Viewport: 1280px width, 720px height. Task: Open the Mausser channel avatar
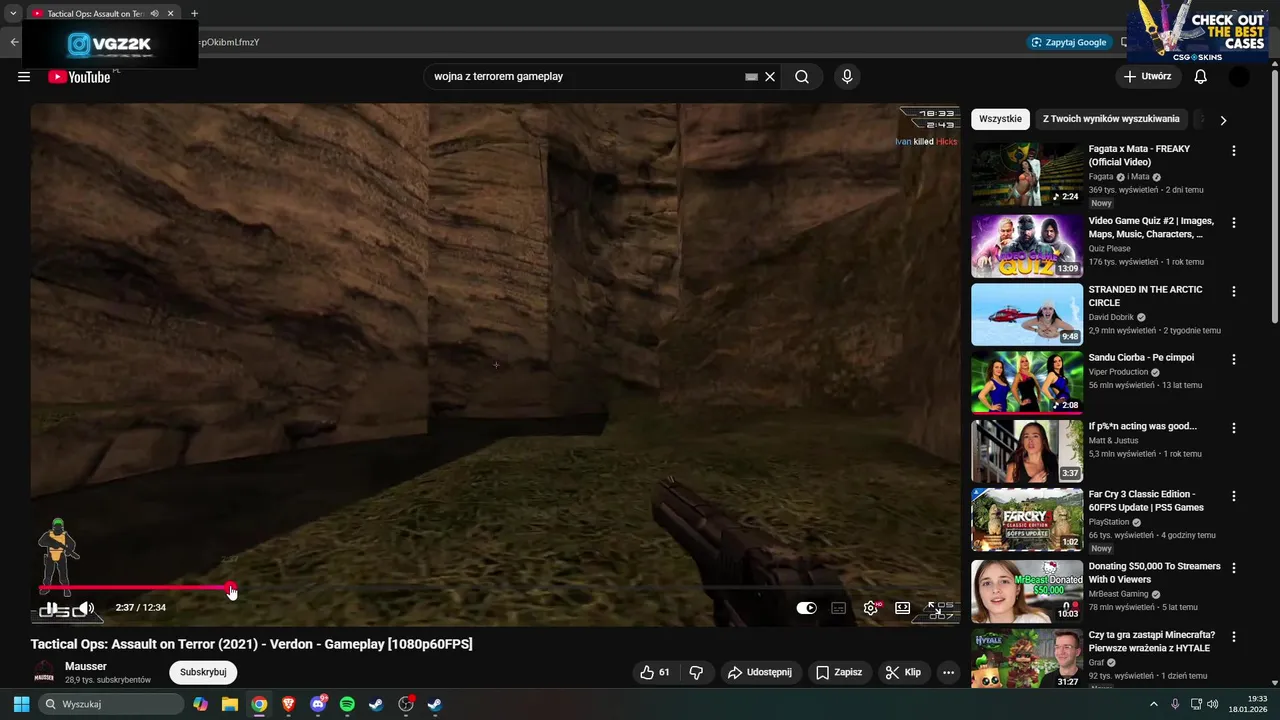pos(44,673)
